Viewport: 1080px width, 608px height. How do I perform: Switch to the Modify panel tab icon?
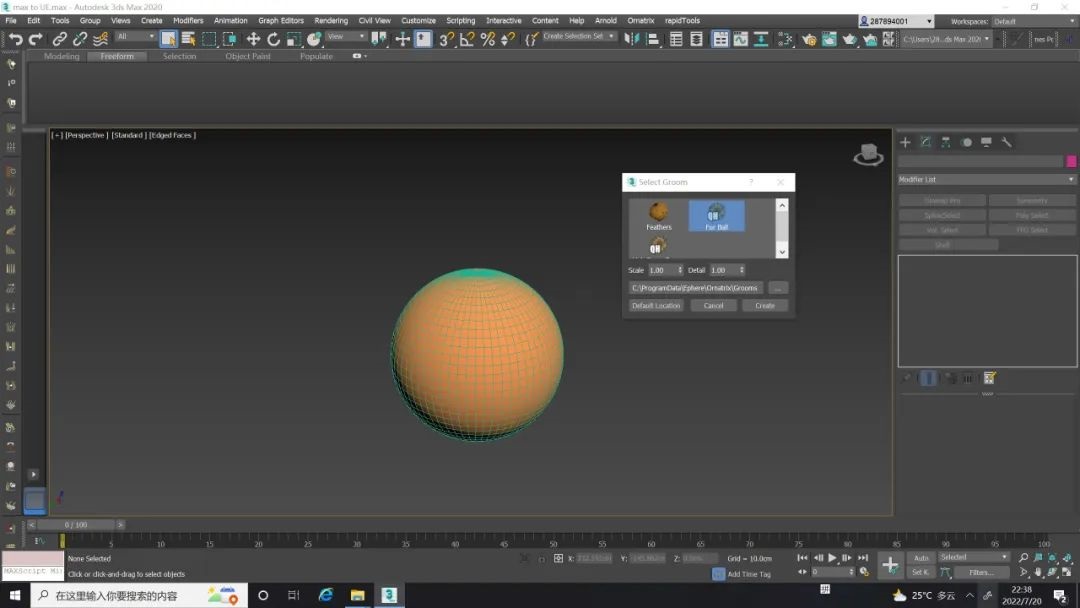coord(926,142)
